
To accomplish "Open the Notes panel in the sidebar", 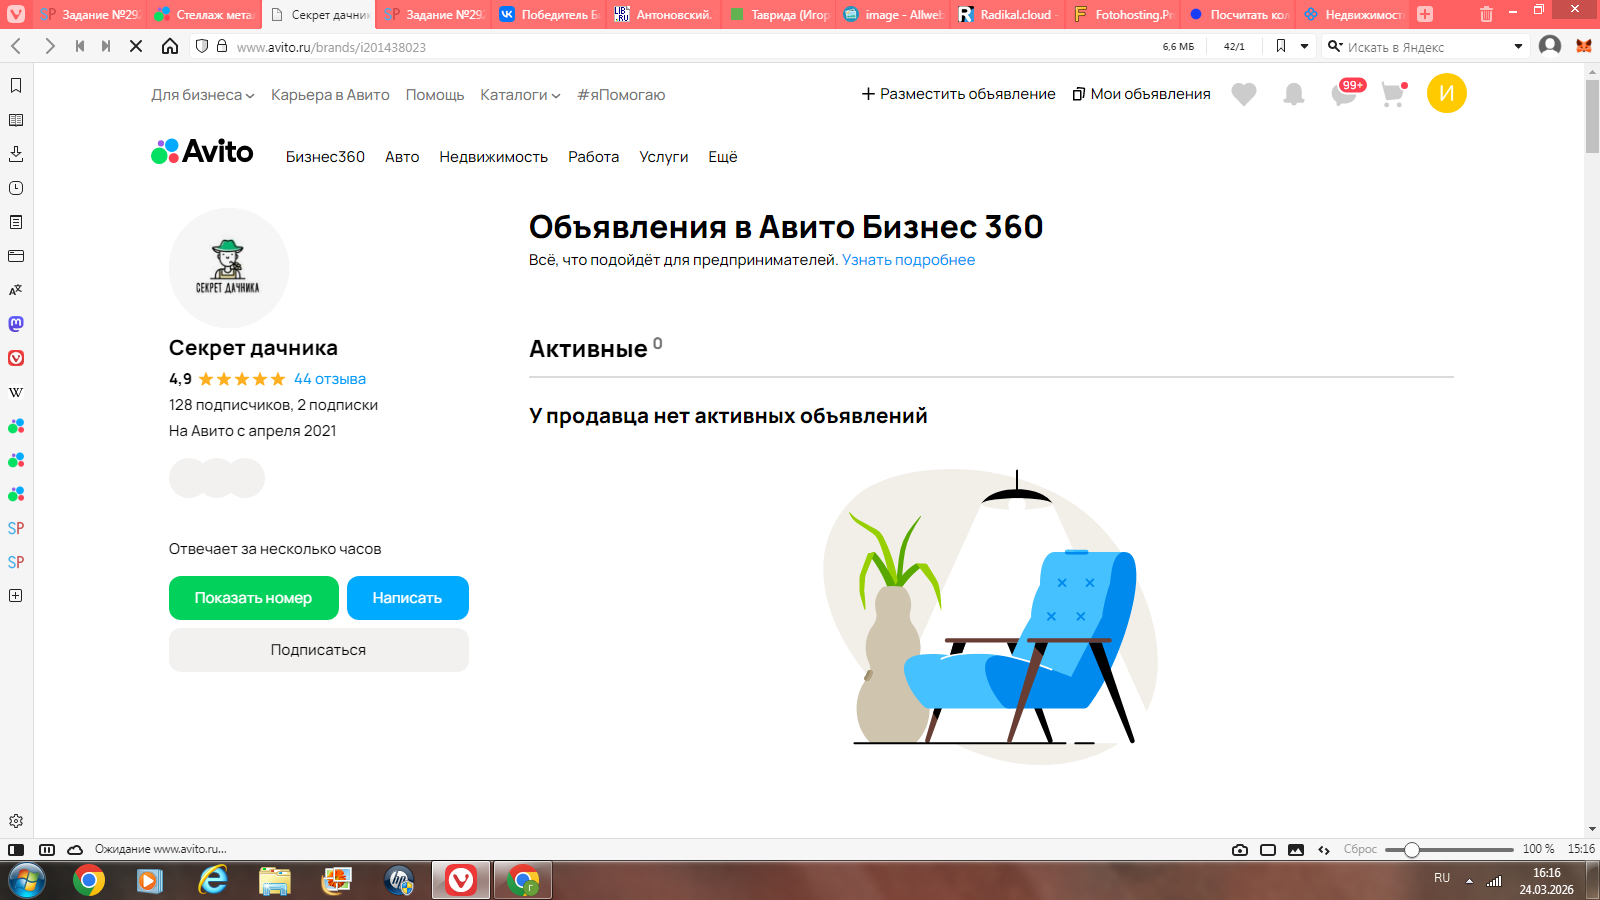I will pyautogui.click(x=16, y=222).
